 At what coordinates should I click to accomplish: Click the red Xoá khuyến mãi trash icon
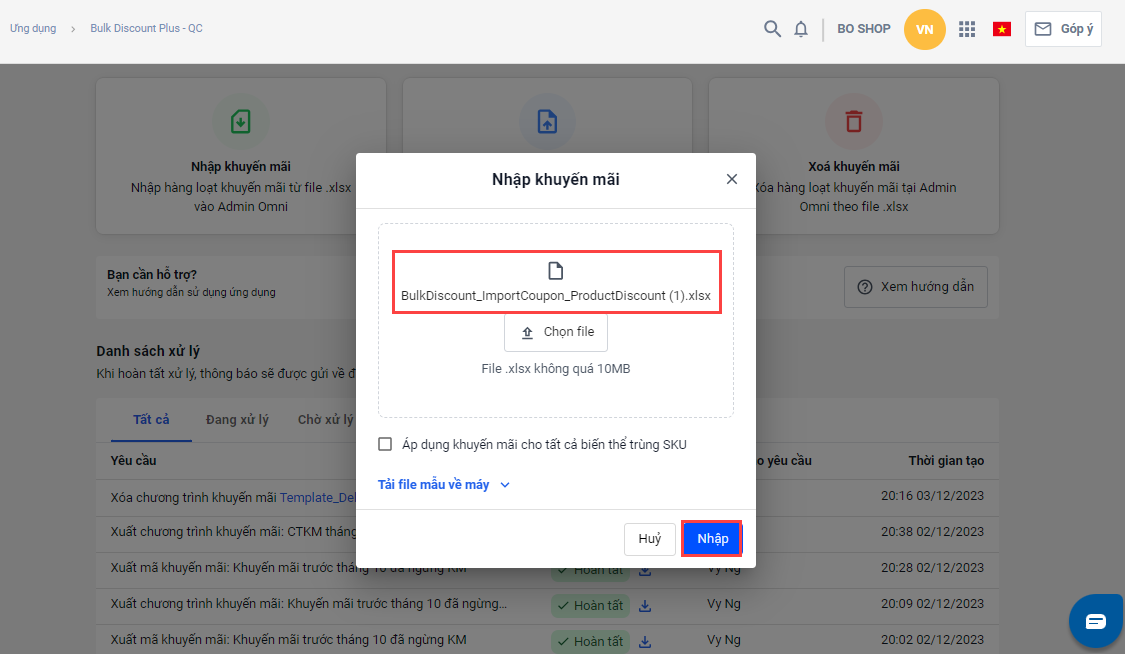(853, 122)
